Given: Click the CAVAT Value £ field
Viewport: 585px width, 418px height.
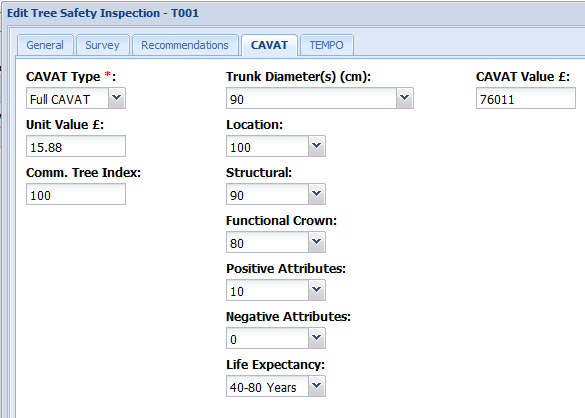Looking at the screenshot, I should point(526,99).
